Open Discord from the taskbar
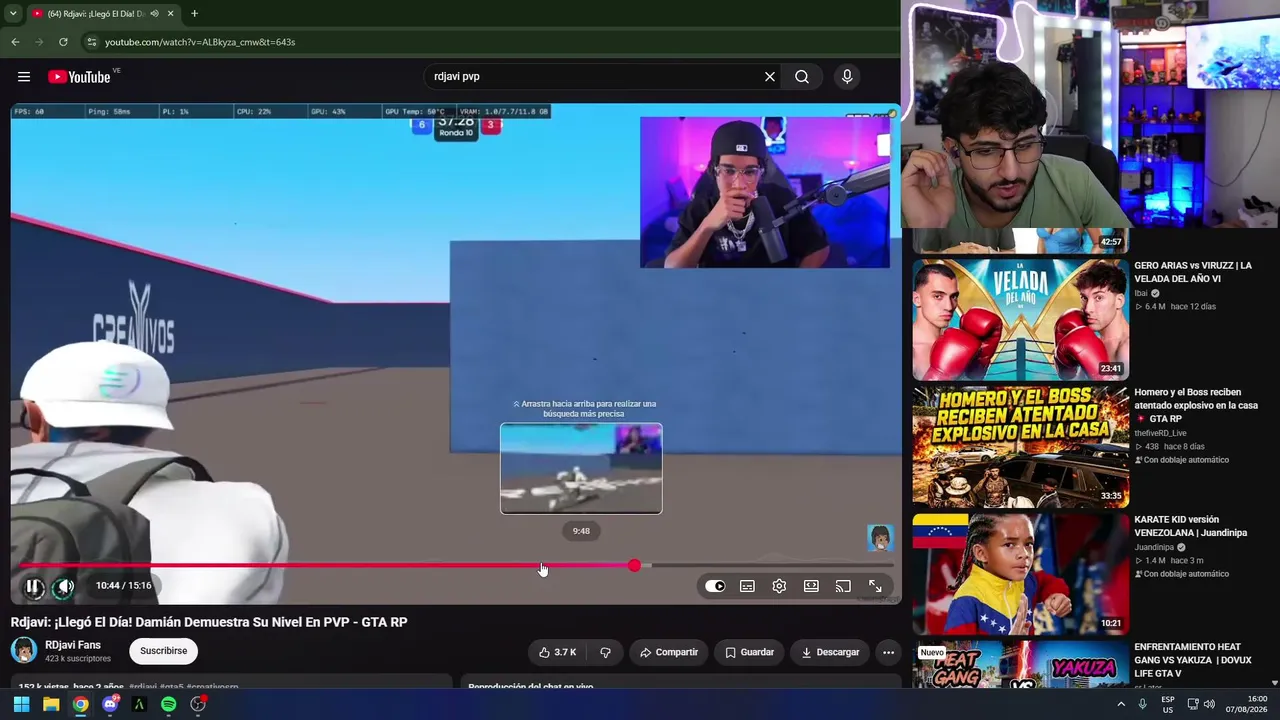The width and height of the screenshot is (1280, 720). click(110, 704)
